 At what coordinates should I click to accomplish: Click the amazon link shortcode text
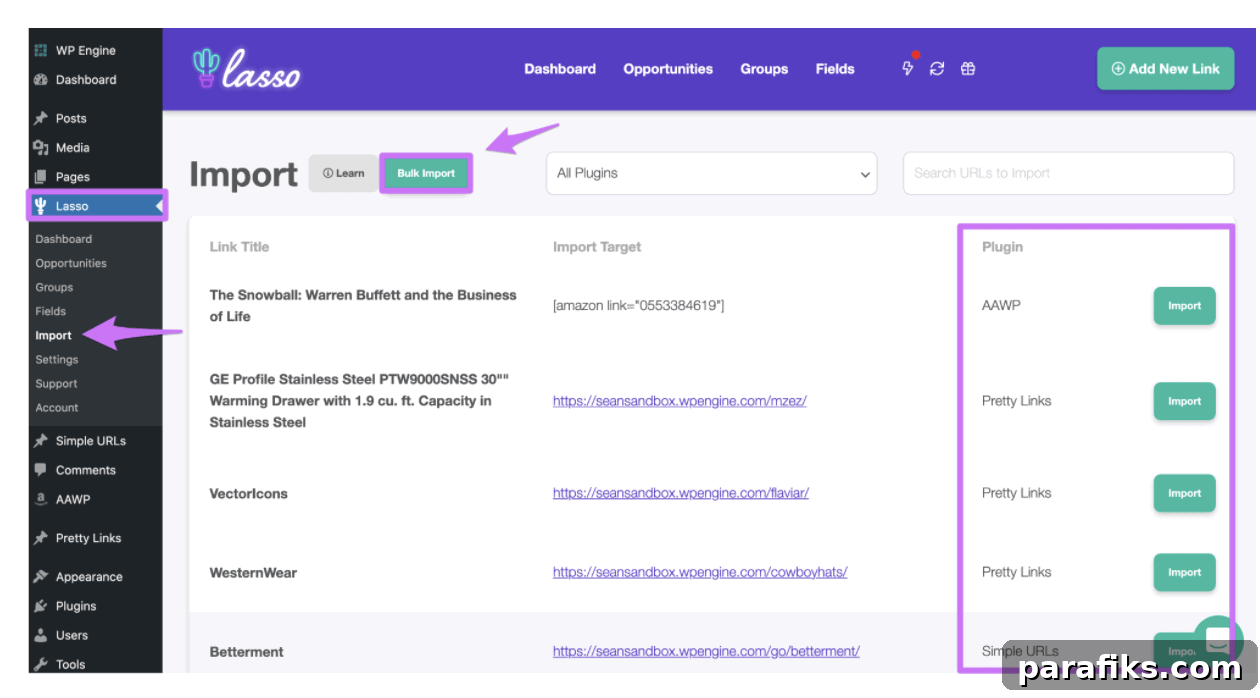tap(638, 305)
